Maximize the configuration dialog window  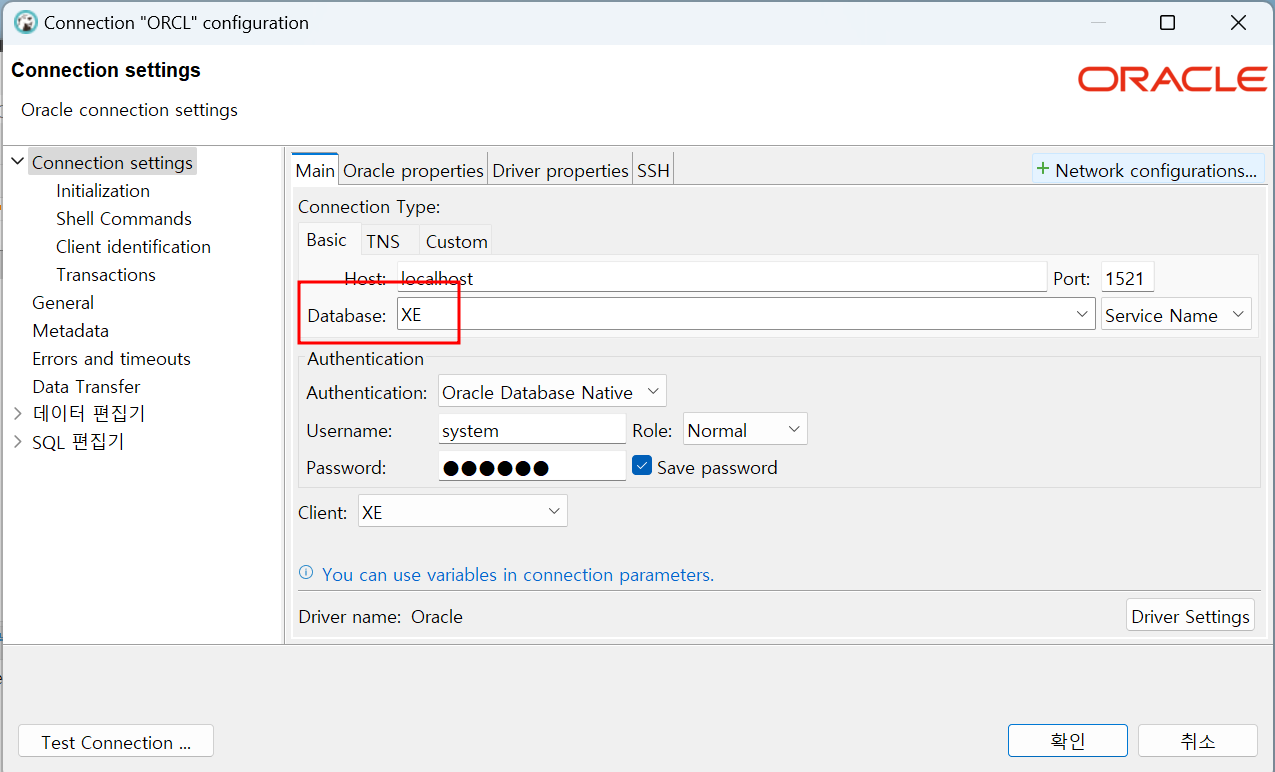pyautogui.click(x=1167, y=23)
